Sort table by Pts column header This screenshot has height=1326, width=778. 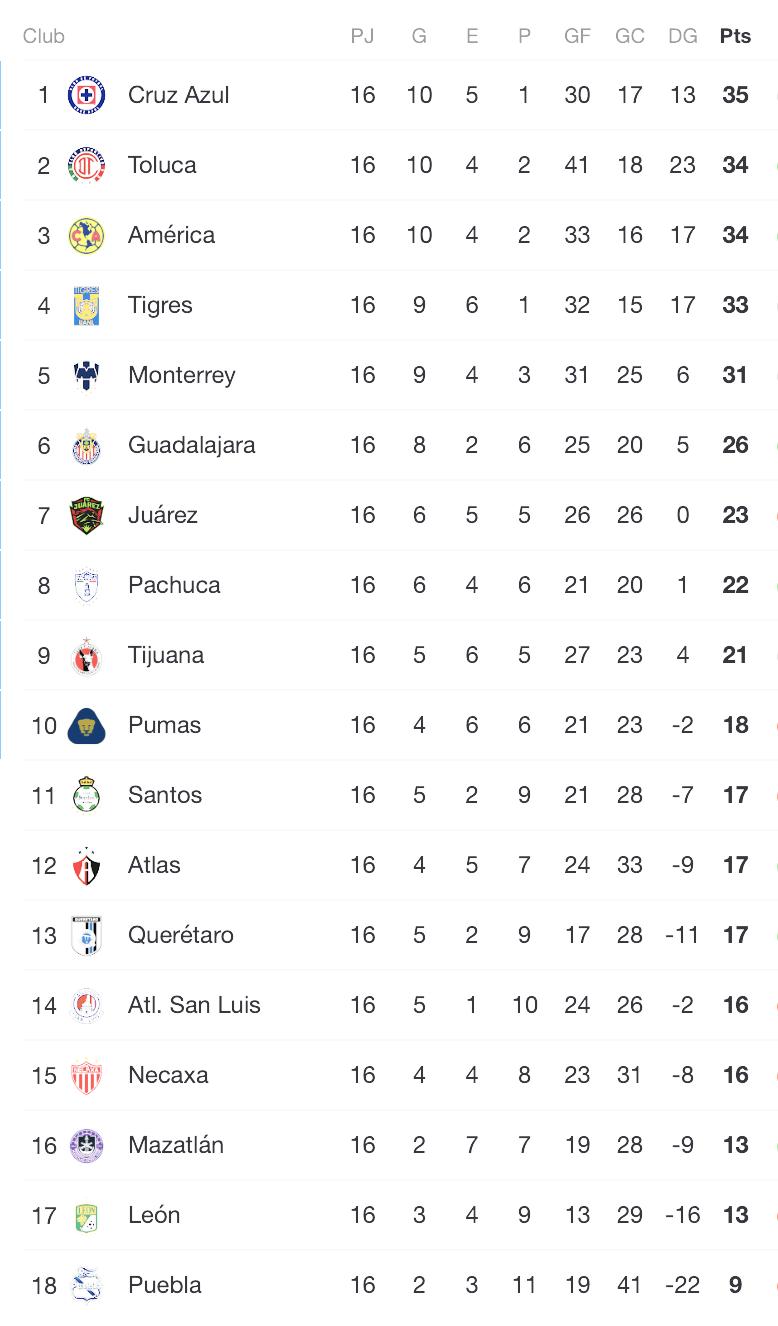click(735, 36)
